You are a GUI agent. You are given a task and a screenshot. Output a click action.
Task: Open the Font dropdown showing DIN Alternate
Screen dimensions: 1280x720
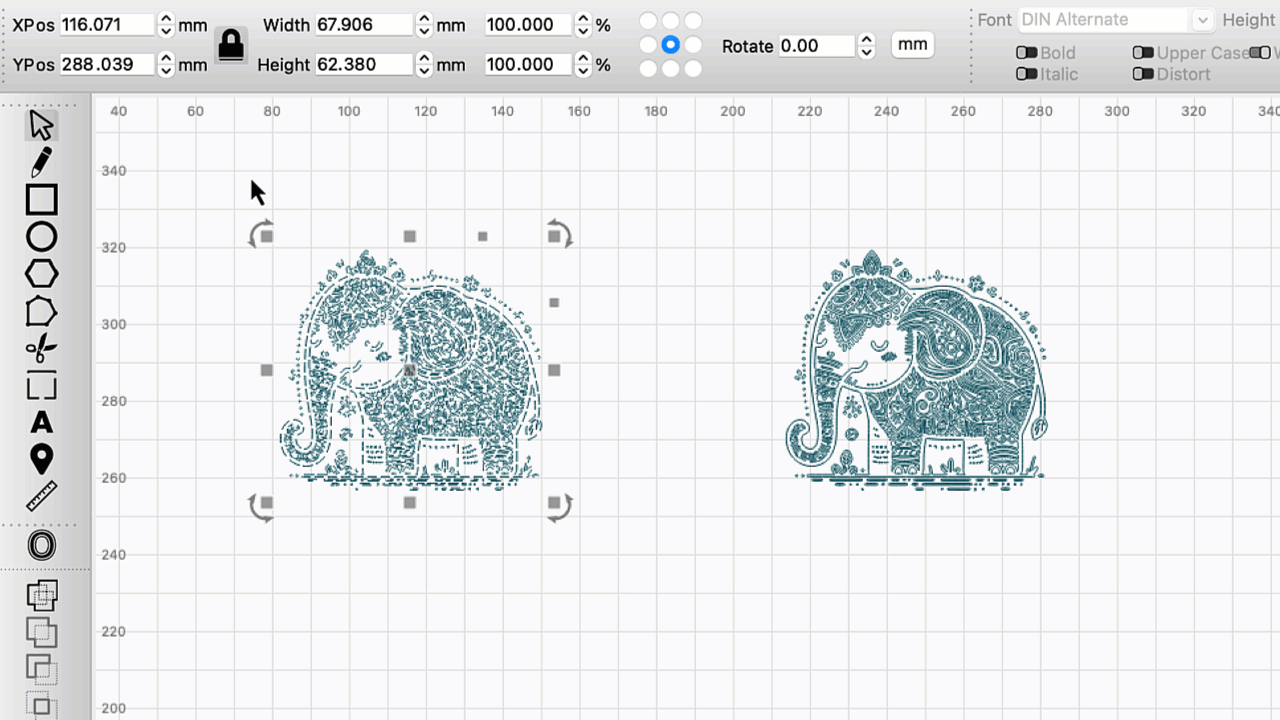[x=1115, y=20]
